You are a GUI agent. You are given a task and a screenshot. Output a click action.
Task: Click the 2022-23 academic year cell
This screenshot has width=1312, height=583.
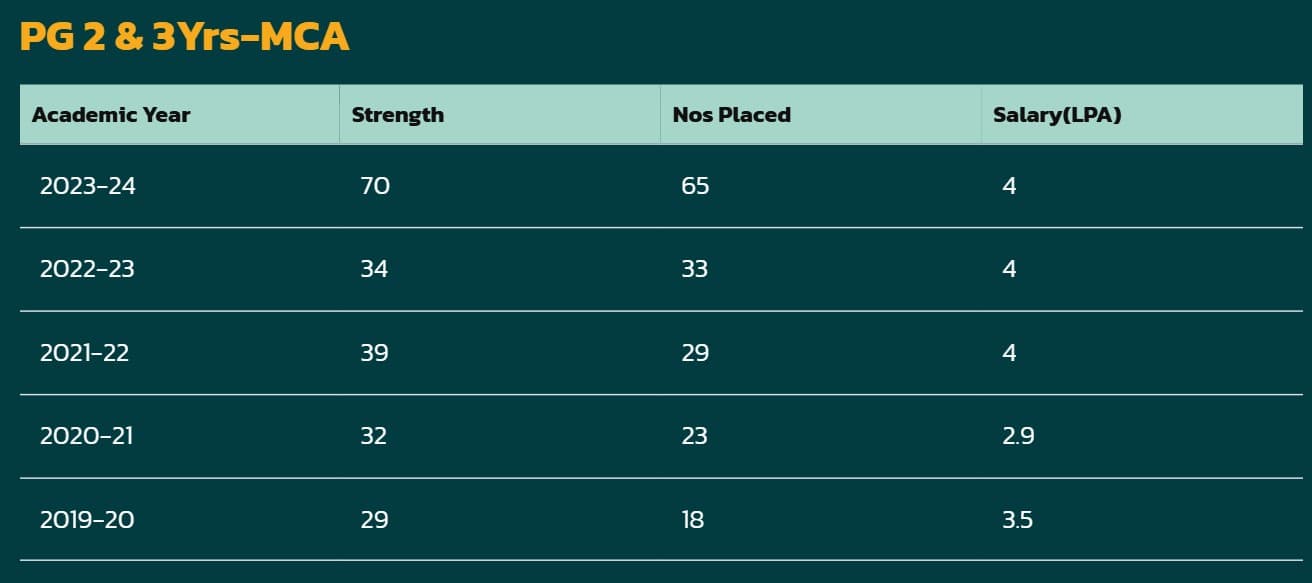[87, 269]
